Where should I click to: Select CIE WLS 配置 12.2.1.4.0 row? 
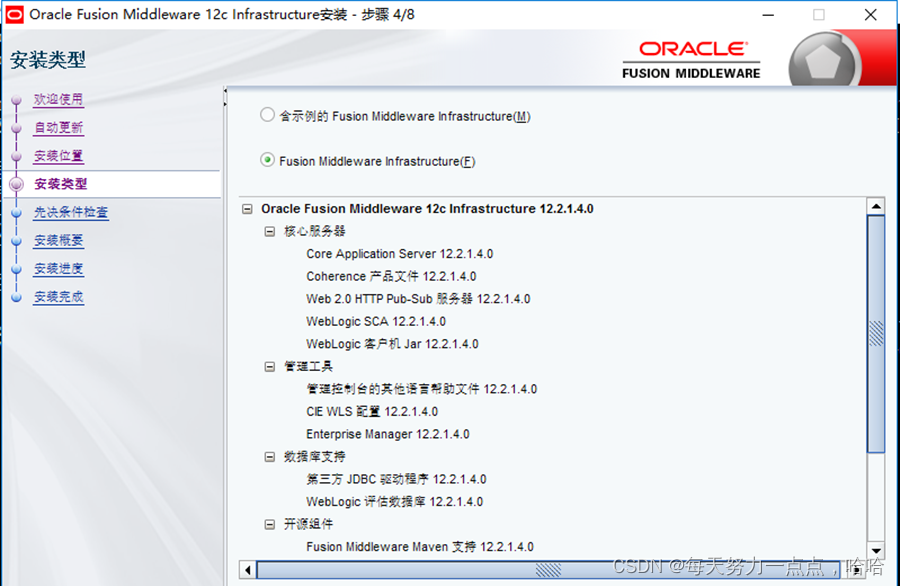pos(372,412)
